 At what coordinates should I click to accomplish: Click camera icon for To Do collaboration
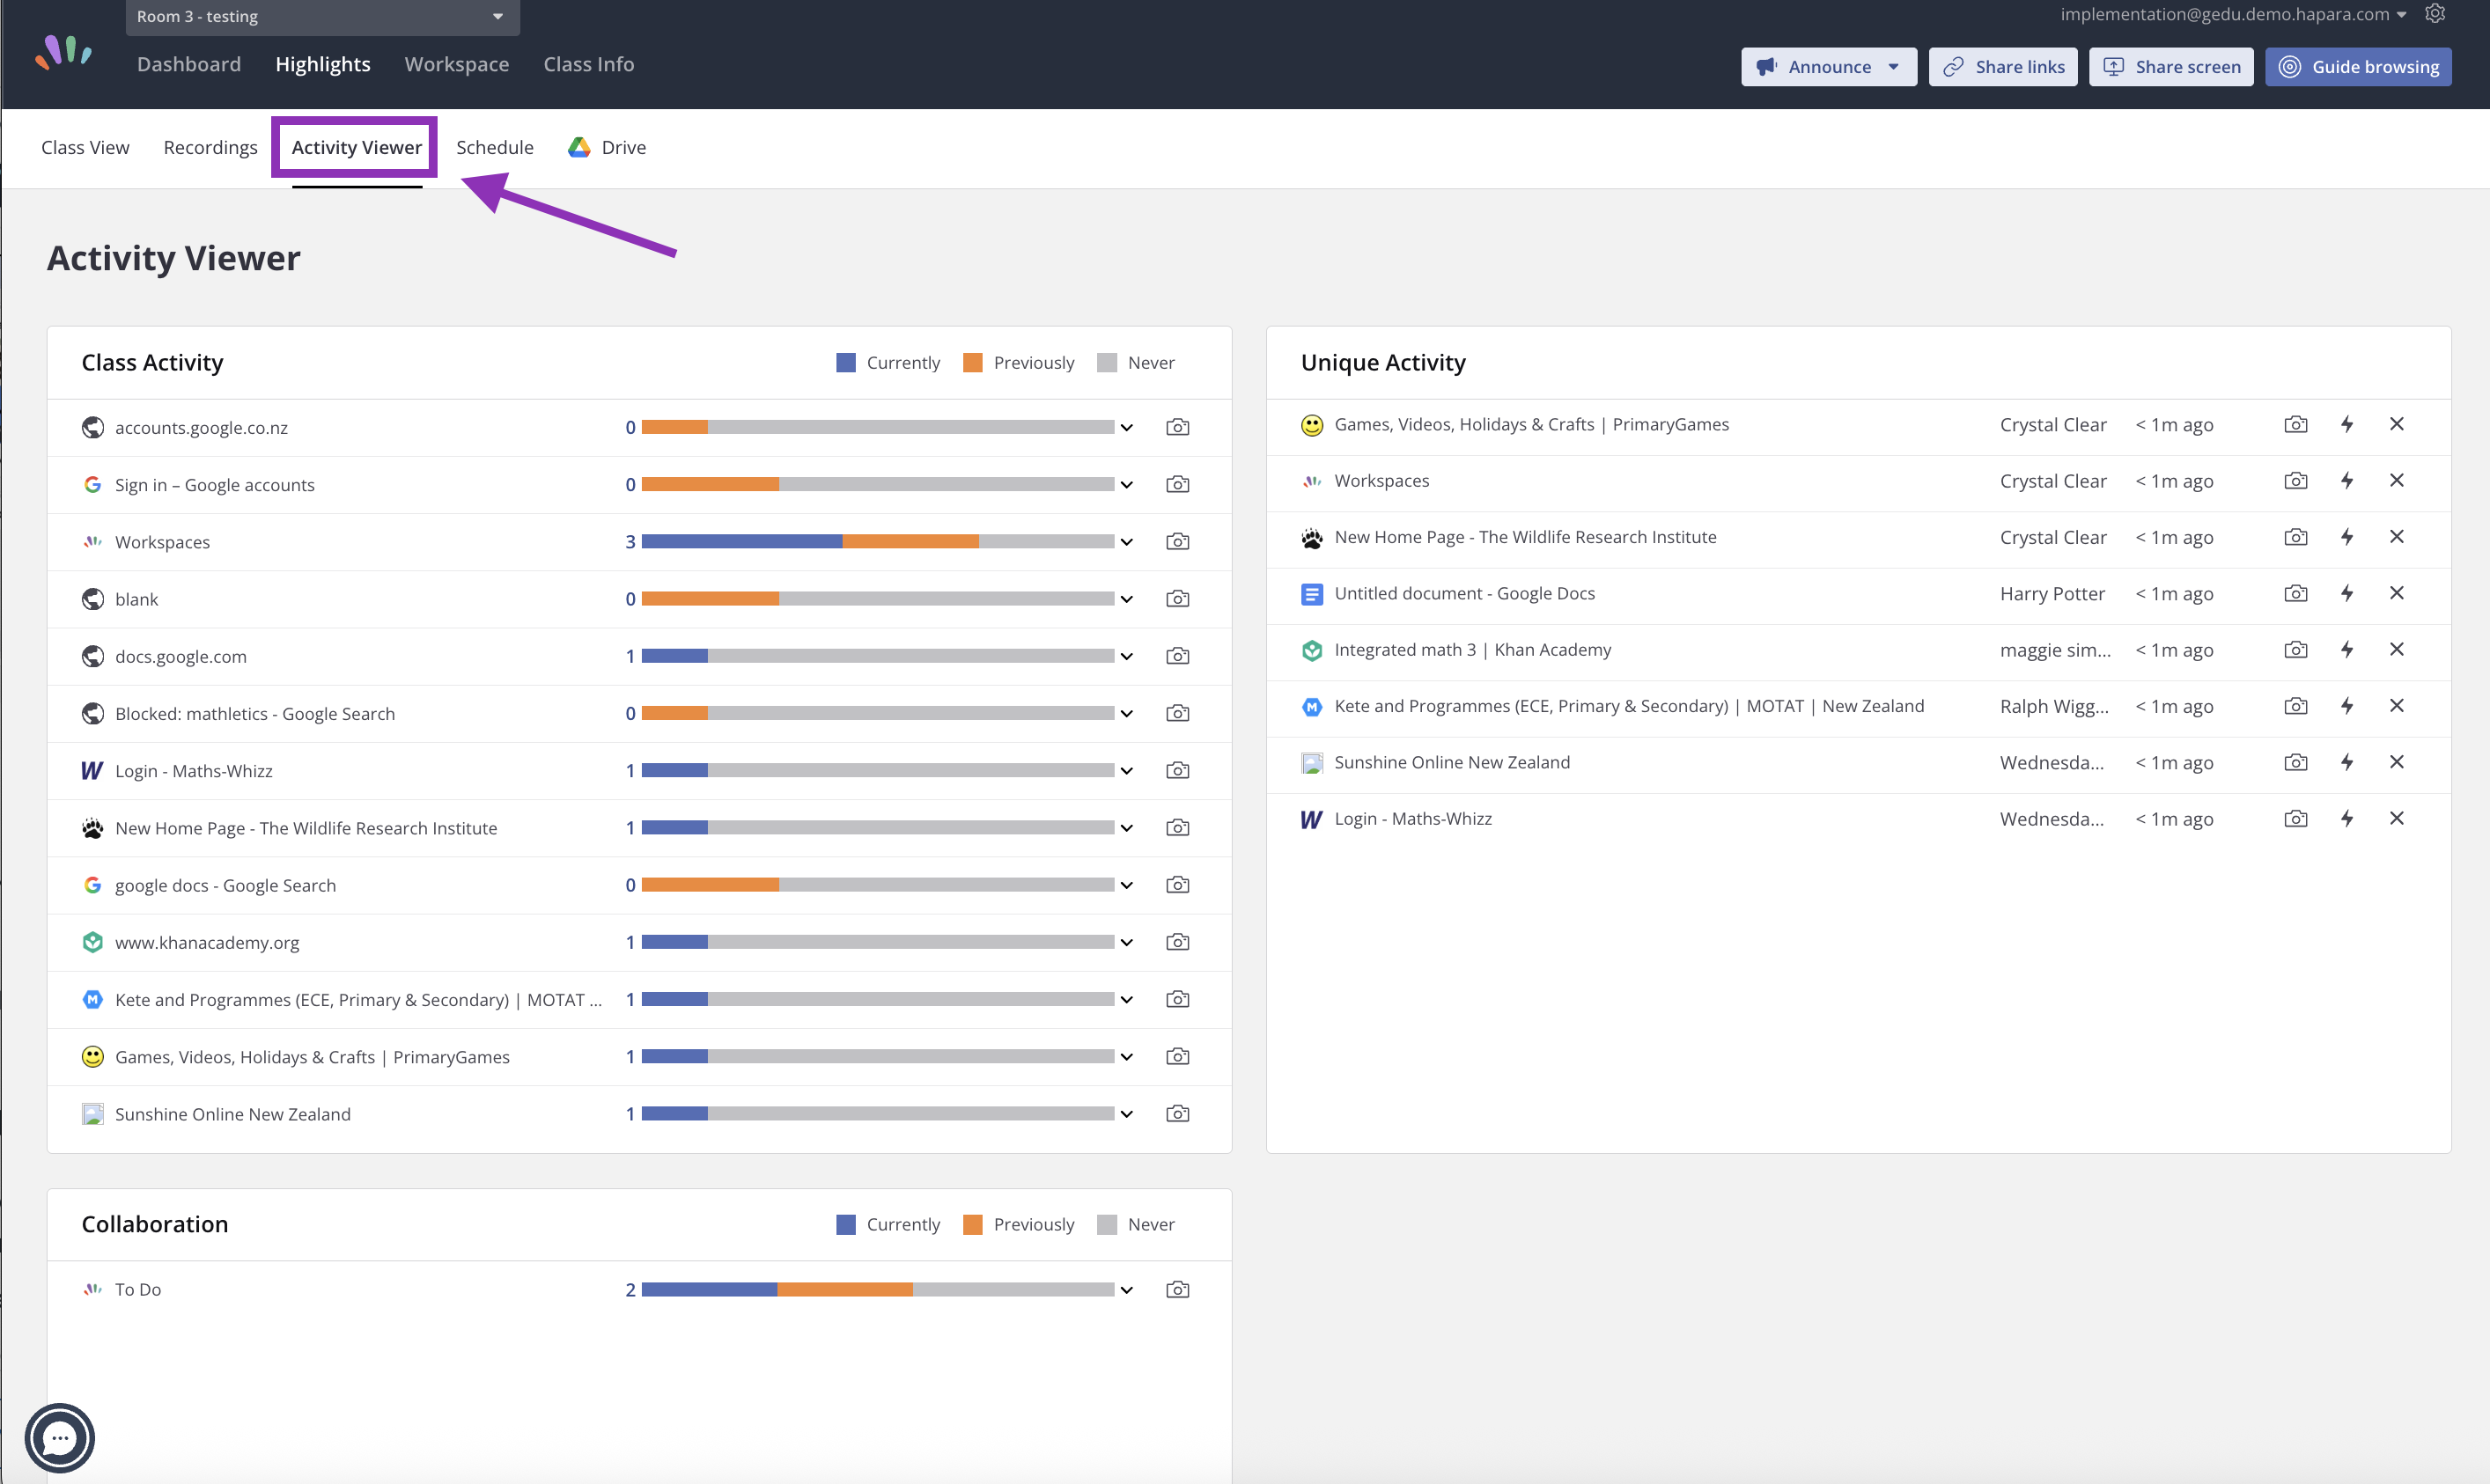tap(1178, 1290)
